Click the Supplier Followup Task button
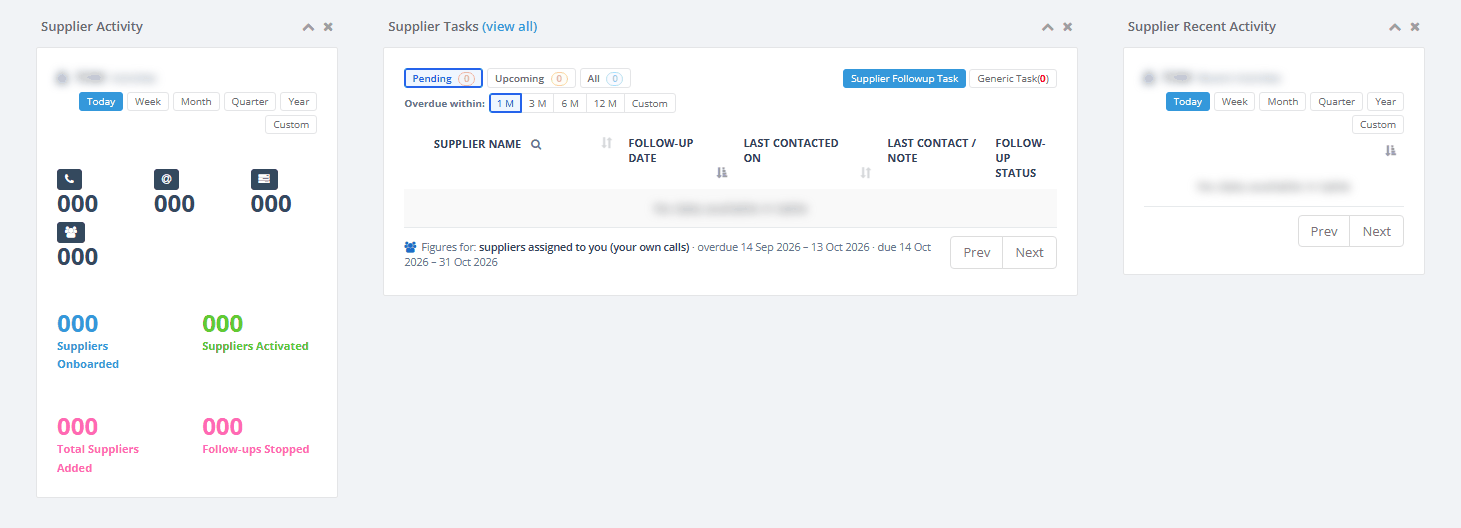Screen dimensions: 1461x528 [904, 78]
